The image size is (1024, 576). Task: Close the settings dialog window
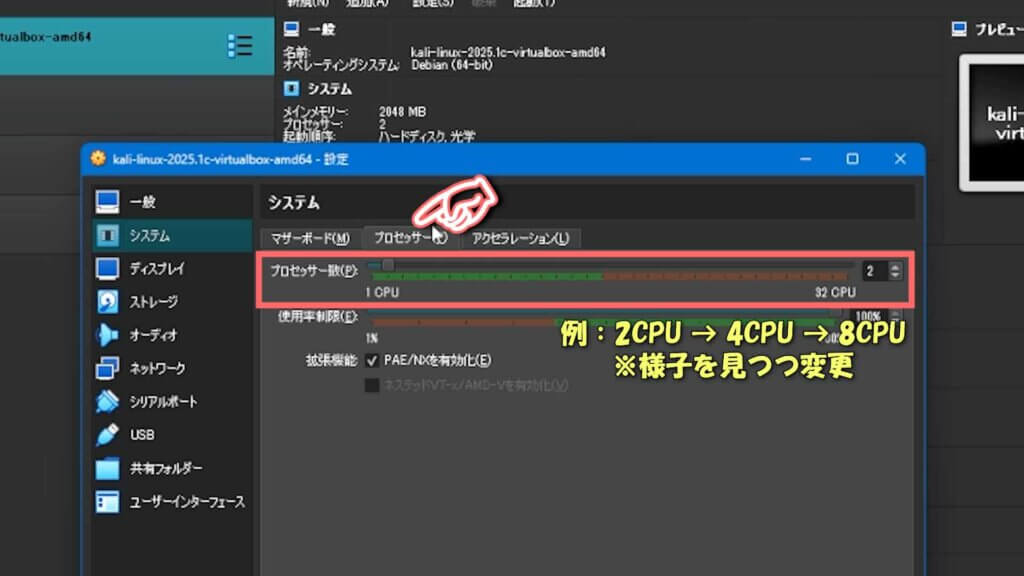coord(900,159)
